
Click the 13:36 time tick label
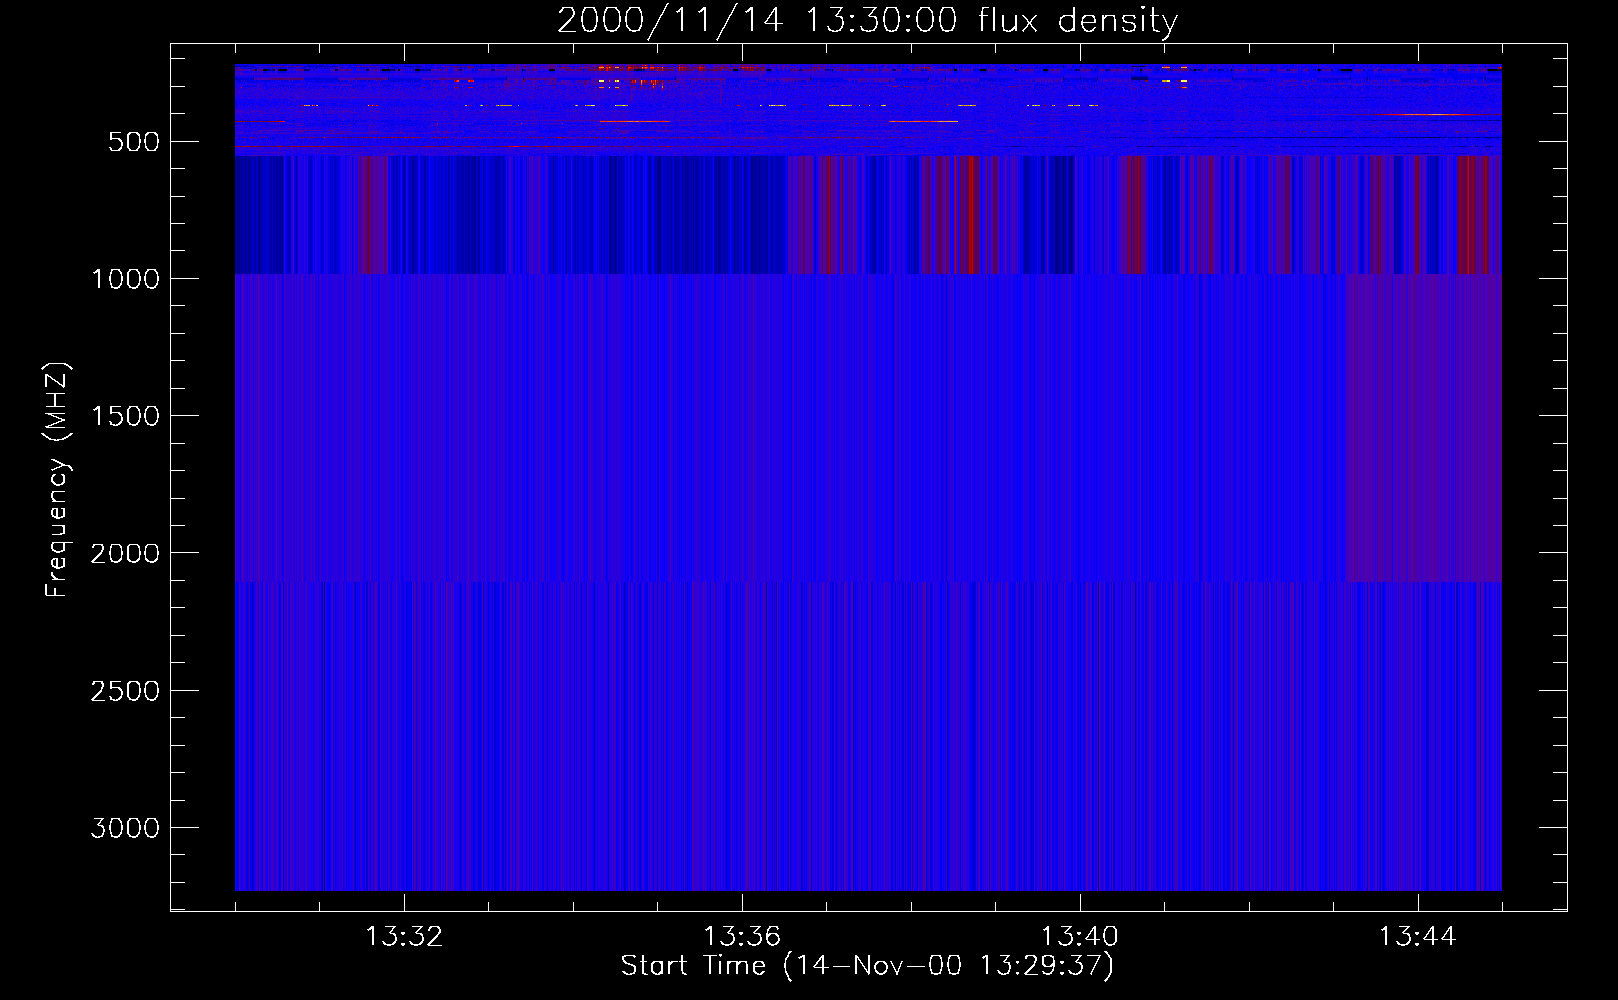pos(742,937)
